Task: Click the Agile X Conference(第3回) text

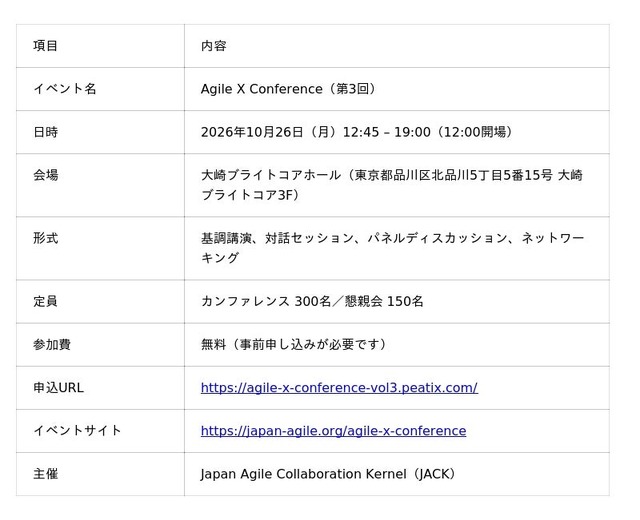Action: [289, 89]
